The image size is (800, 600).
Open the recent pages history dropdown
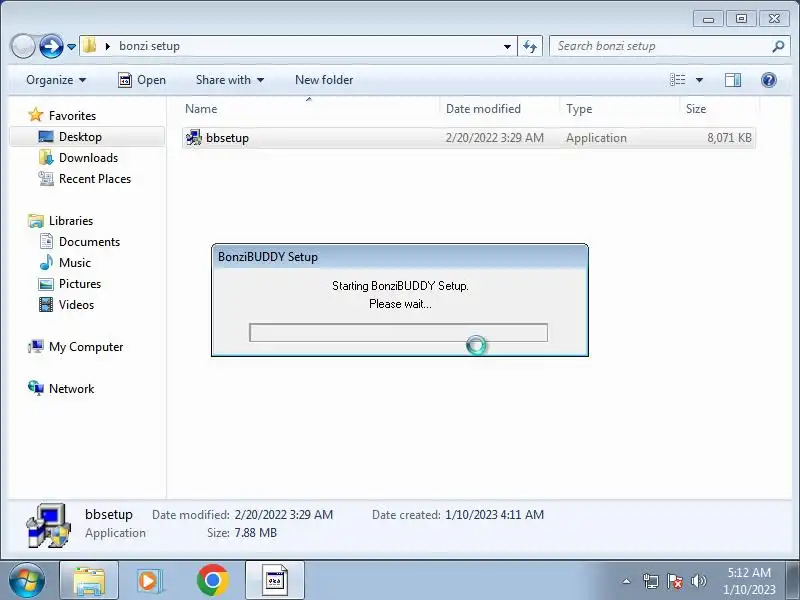pos(71,47)
